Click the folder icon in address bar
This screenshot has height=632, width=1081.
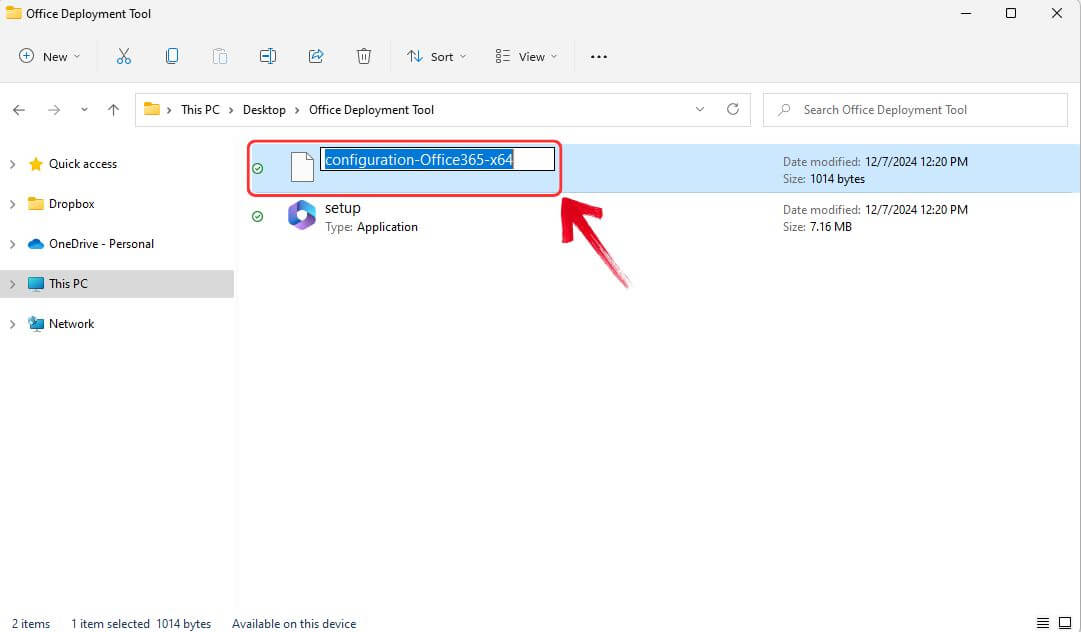tap(152, 109)
